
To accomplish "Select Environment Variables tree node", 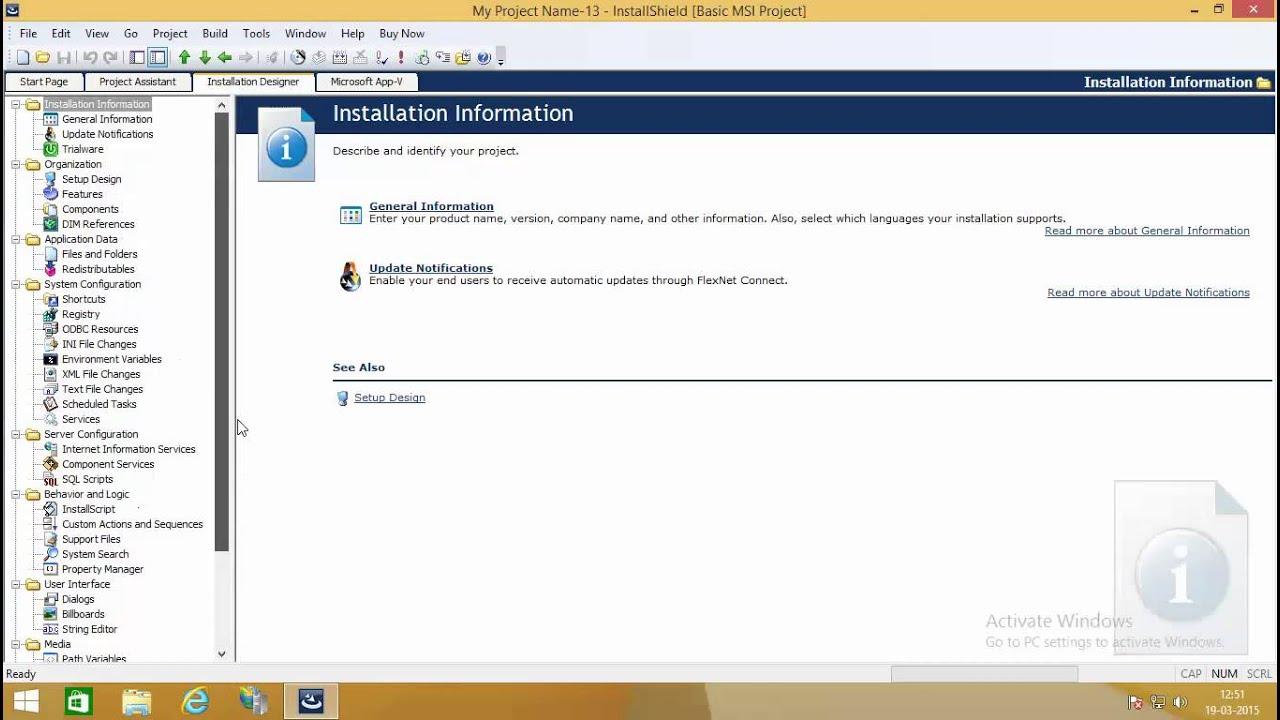I will click(x=112, y=359).
